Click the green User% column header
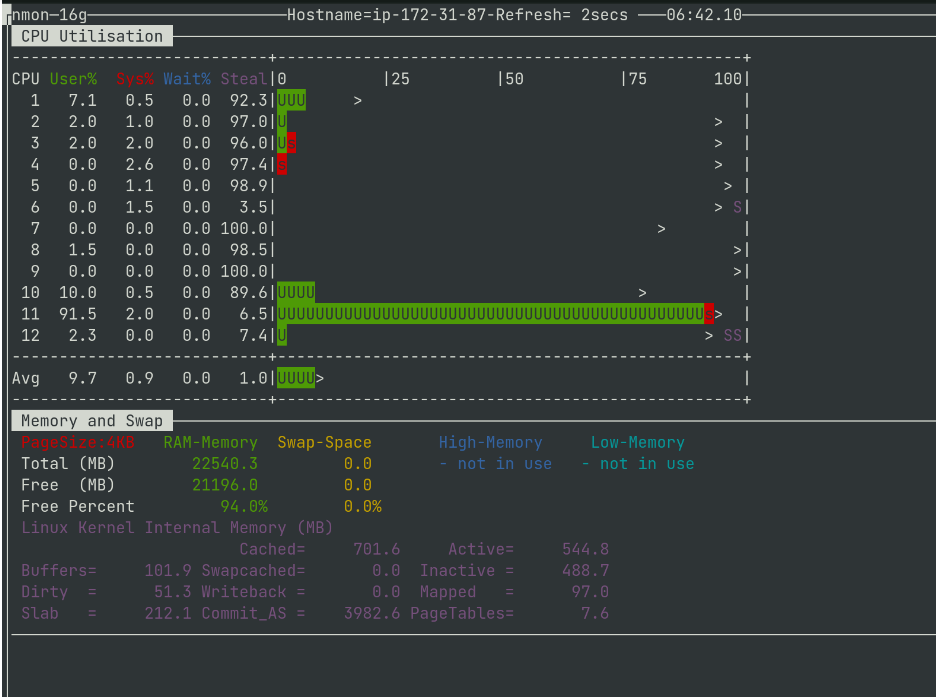 click(73, 79)
